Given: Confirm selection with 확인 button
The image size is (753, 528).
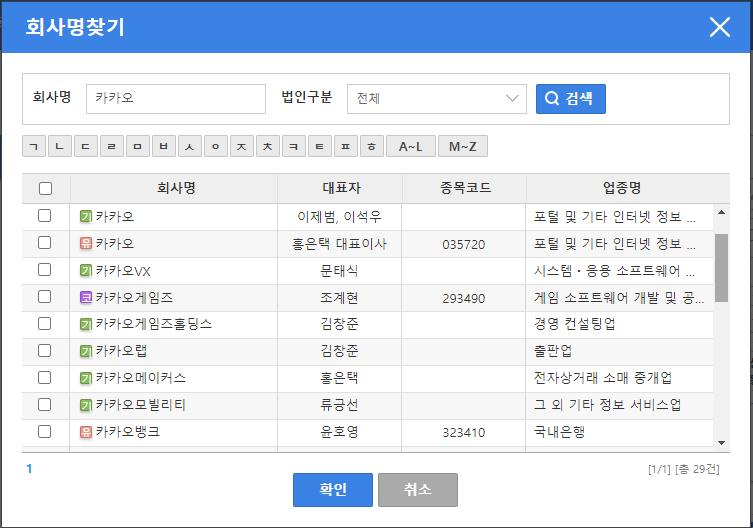Looking at the screenshot, I should pyautogui.click(x=333, y=490).
